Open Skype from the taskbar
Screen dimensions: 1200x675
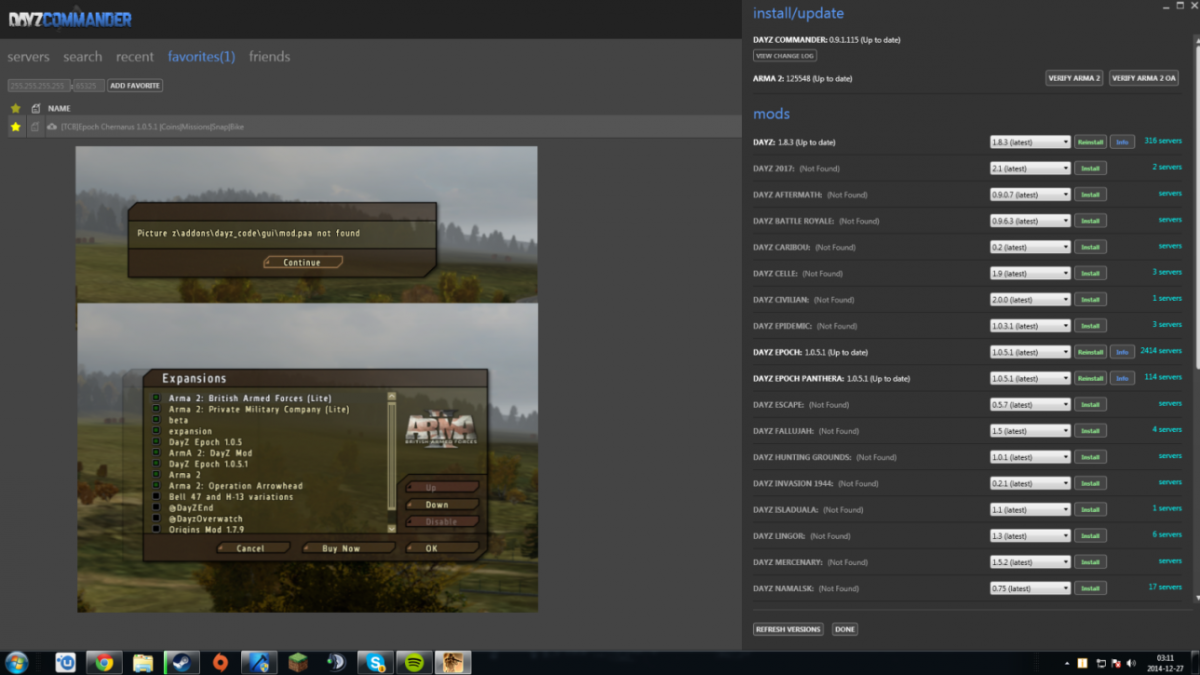(x=375, y=663)
